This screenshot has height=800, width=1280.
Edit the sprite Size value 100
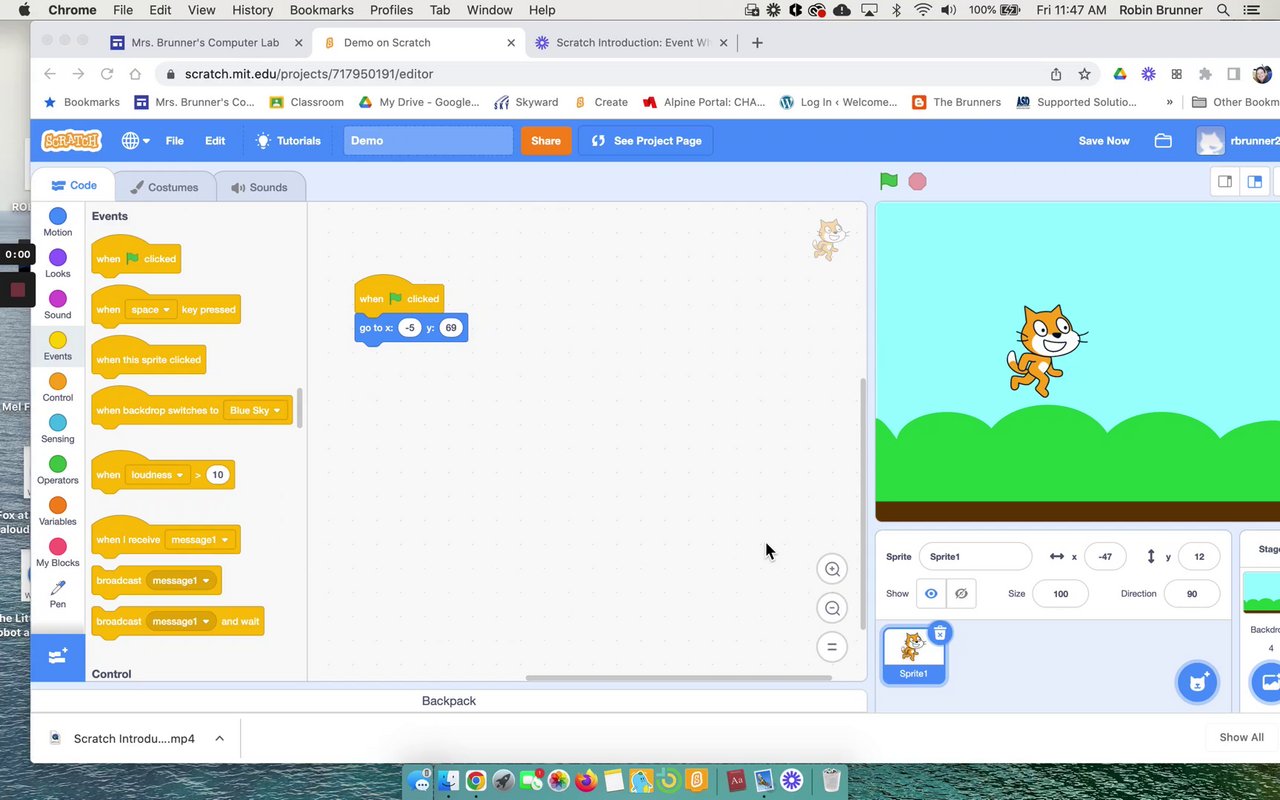coord(1060,594)
